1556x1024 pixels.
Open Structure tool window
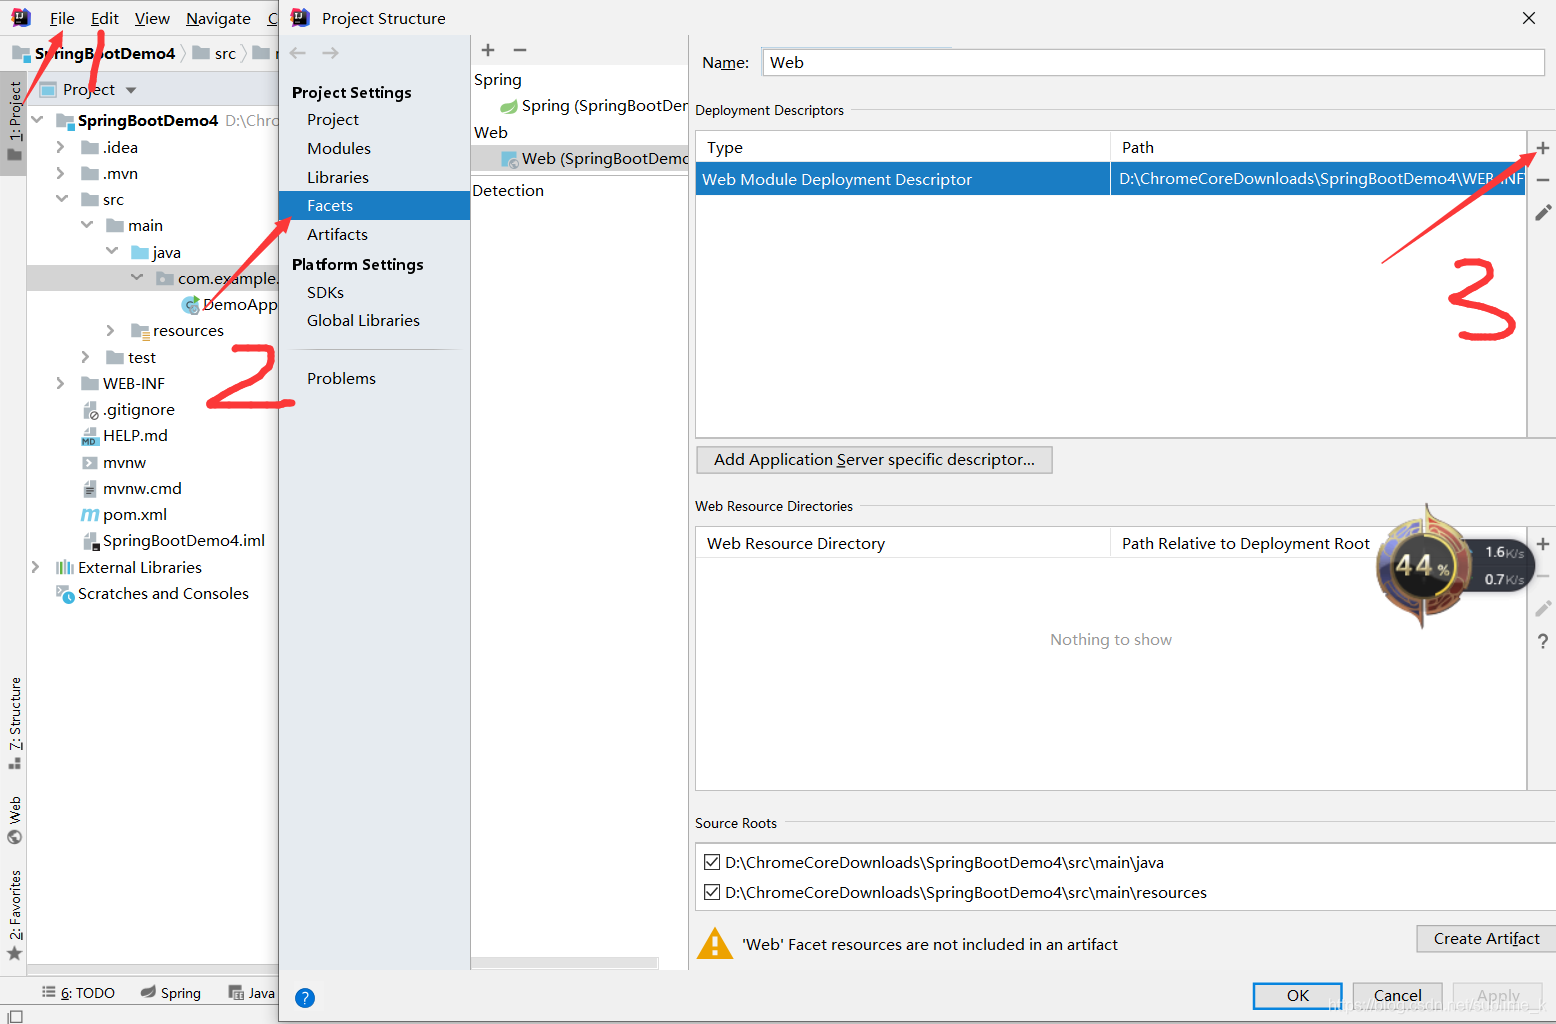[14, 722]
